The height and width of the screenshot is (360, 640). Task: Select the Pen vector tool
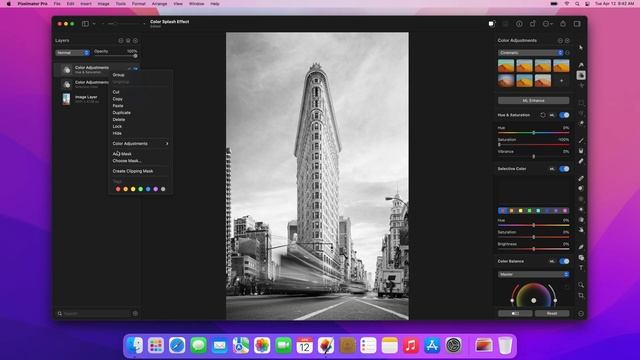tap(581, 247)
